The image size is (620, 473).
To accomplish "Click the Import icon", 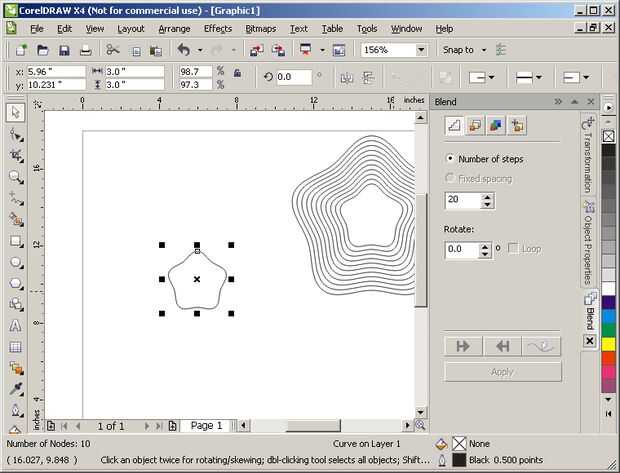I will click(257, 50).
